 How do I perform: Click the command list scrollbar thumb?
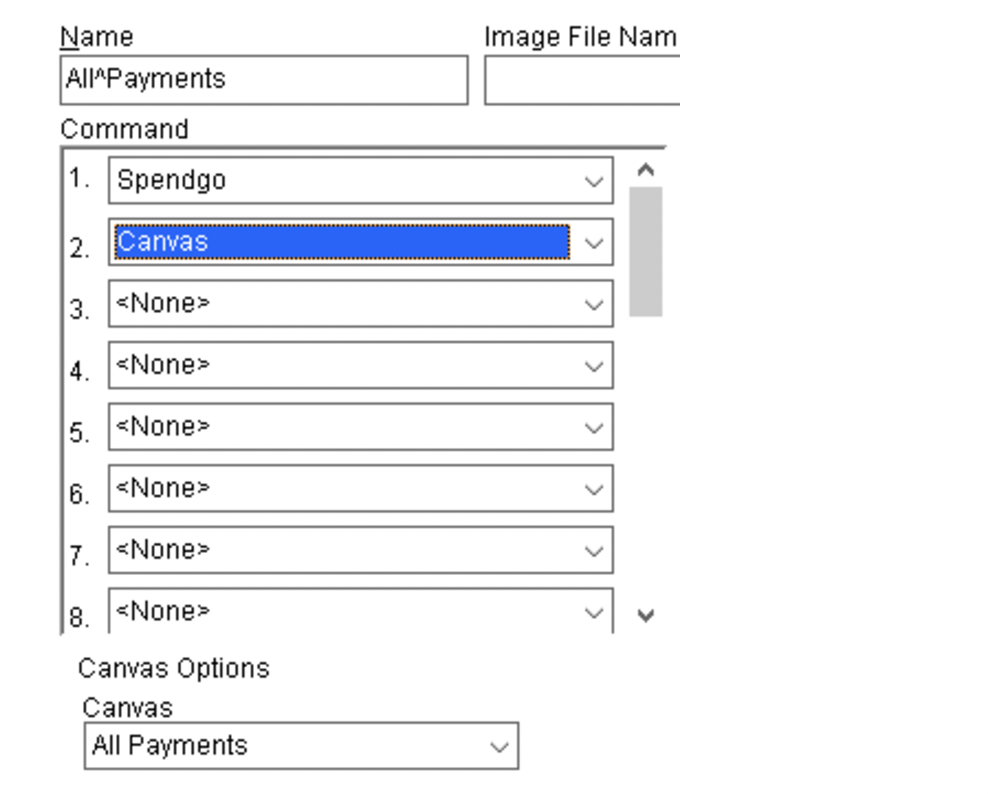[x=646, y=250]
